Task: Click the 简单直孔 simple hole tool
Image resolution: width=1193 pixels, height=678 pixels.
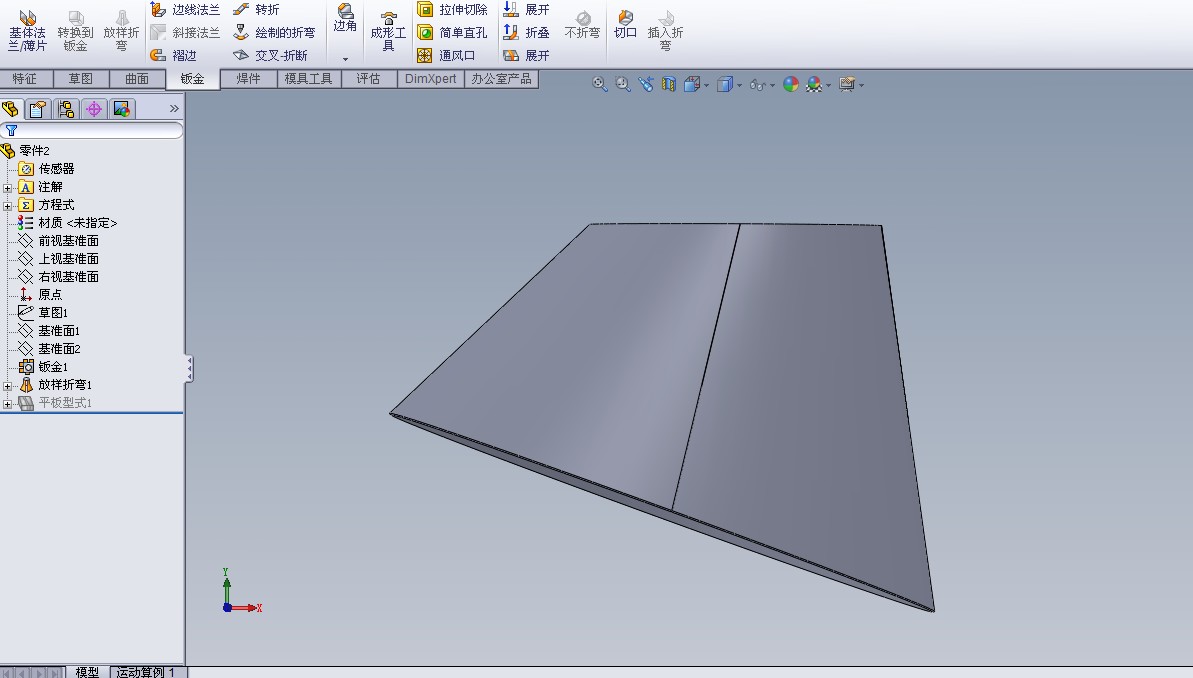Action: (x=452, y=33)
